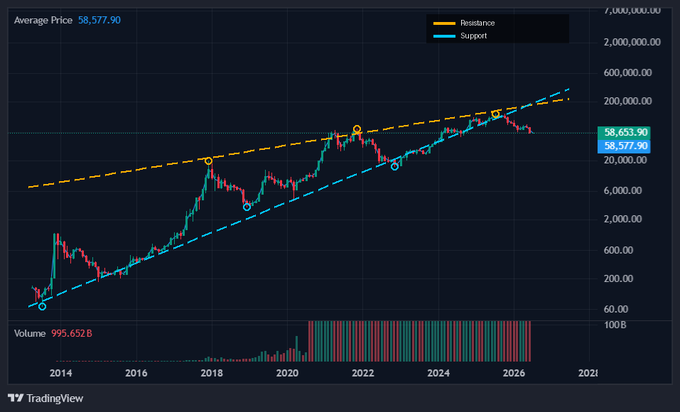Viewport: 680px width, 412px height.
Task: Click the TradingView logo link
Action: click(46, 398)
